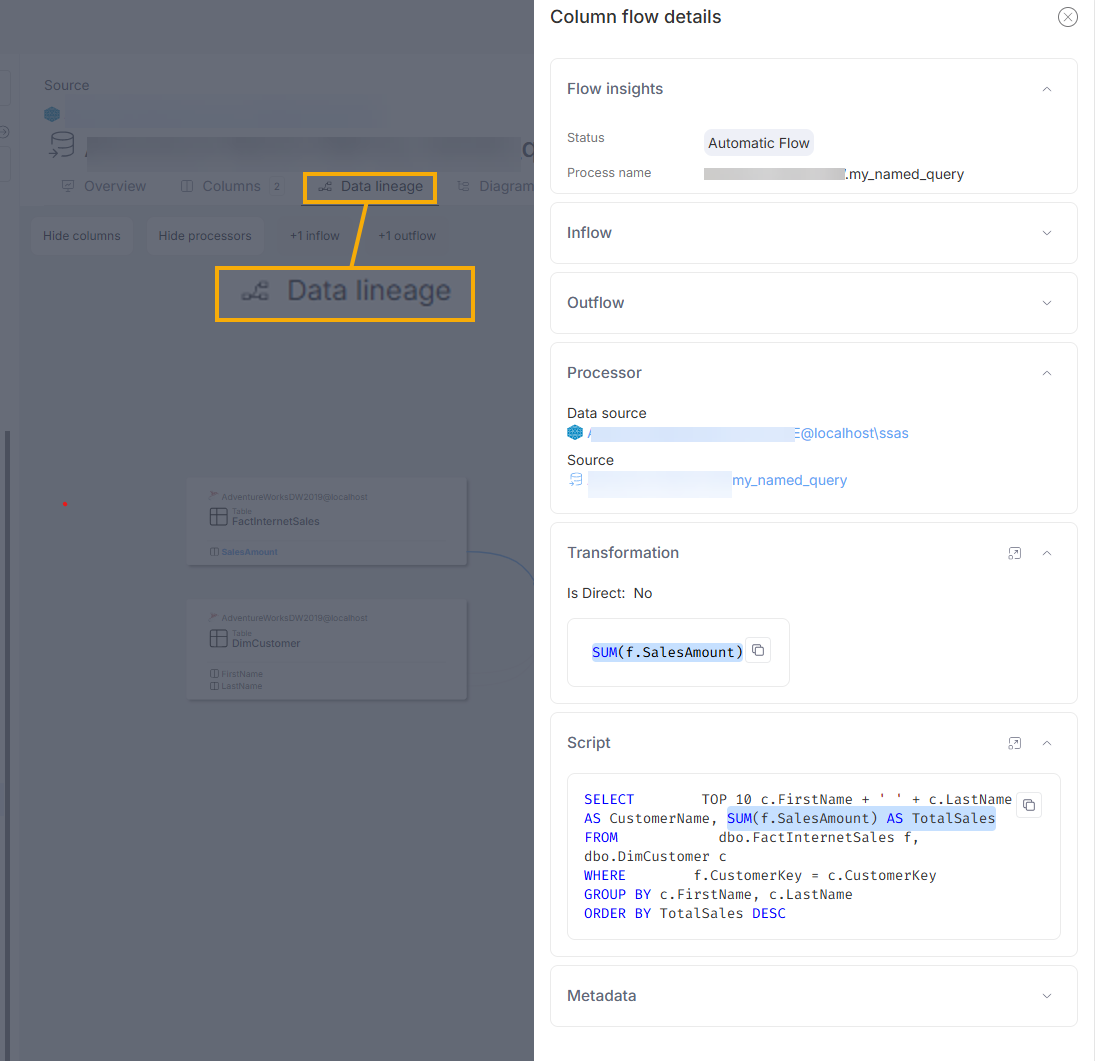
Task: Click the Flow insights section title
Action: click(x=615, y=89)
